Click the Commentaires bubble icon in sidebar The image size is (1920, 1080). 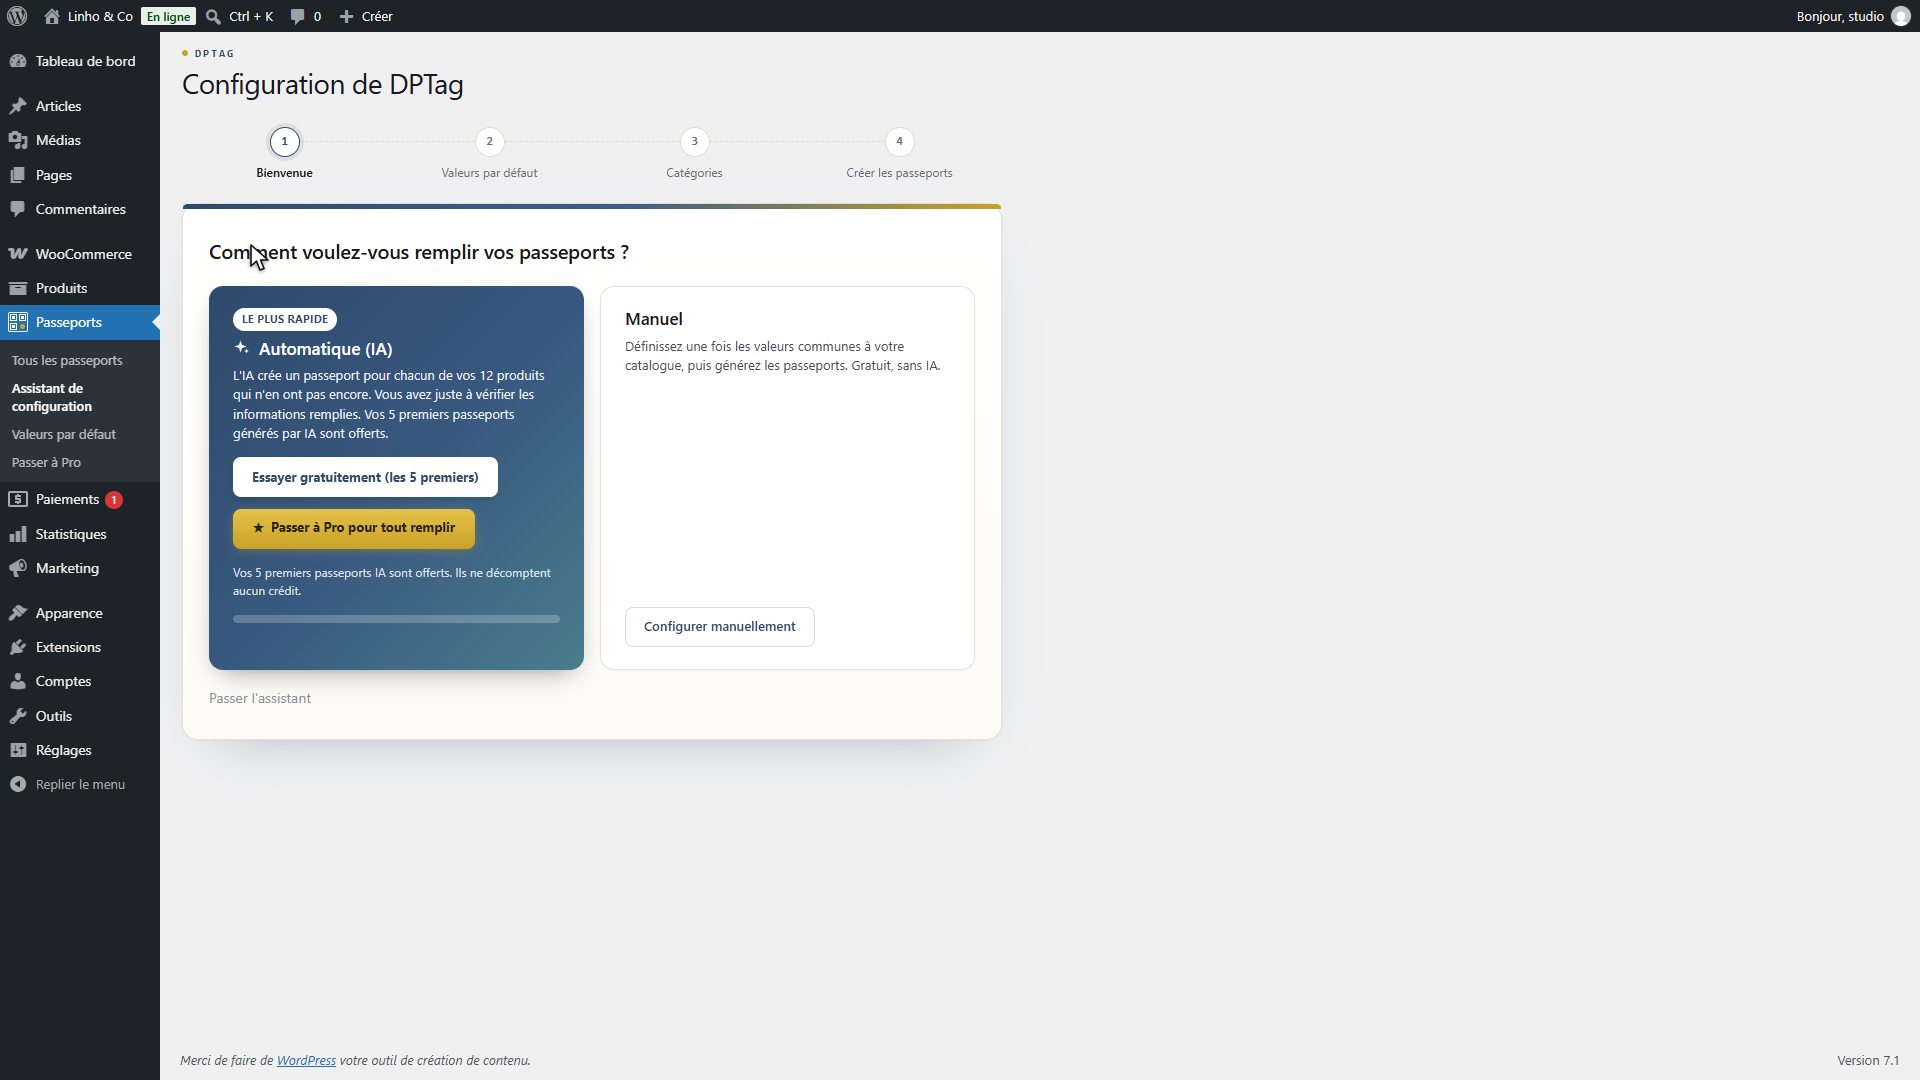pos(18,209)
